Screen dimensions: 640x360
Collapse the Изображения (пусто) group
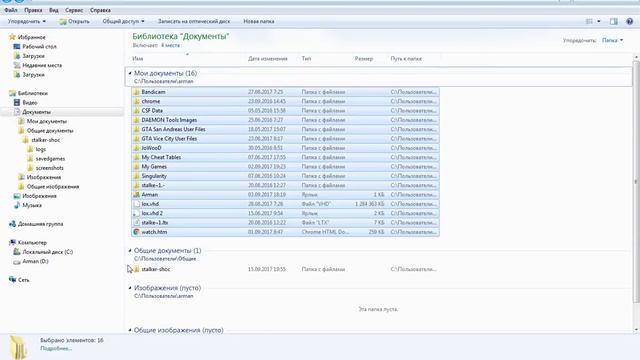pos(130,288)
